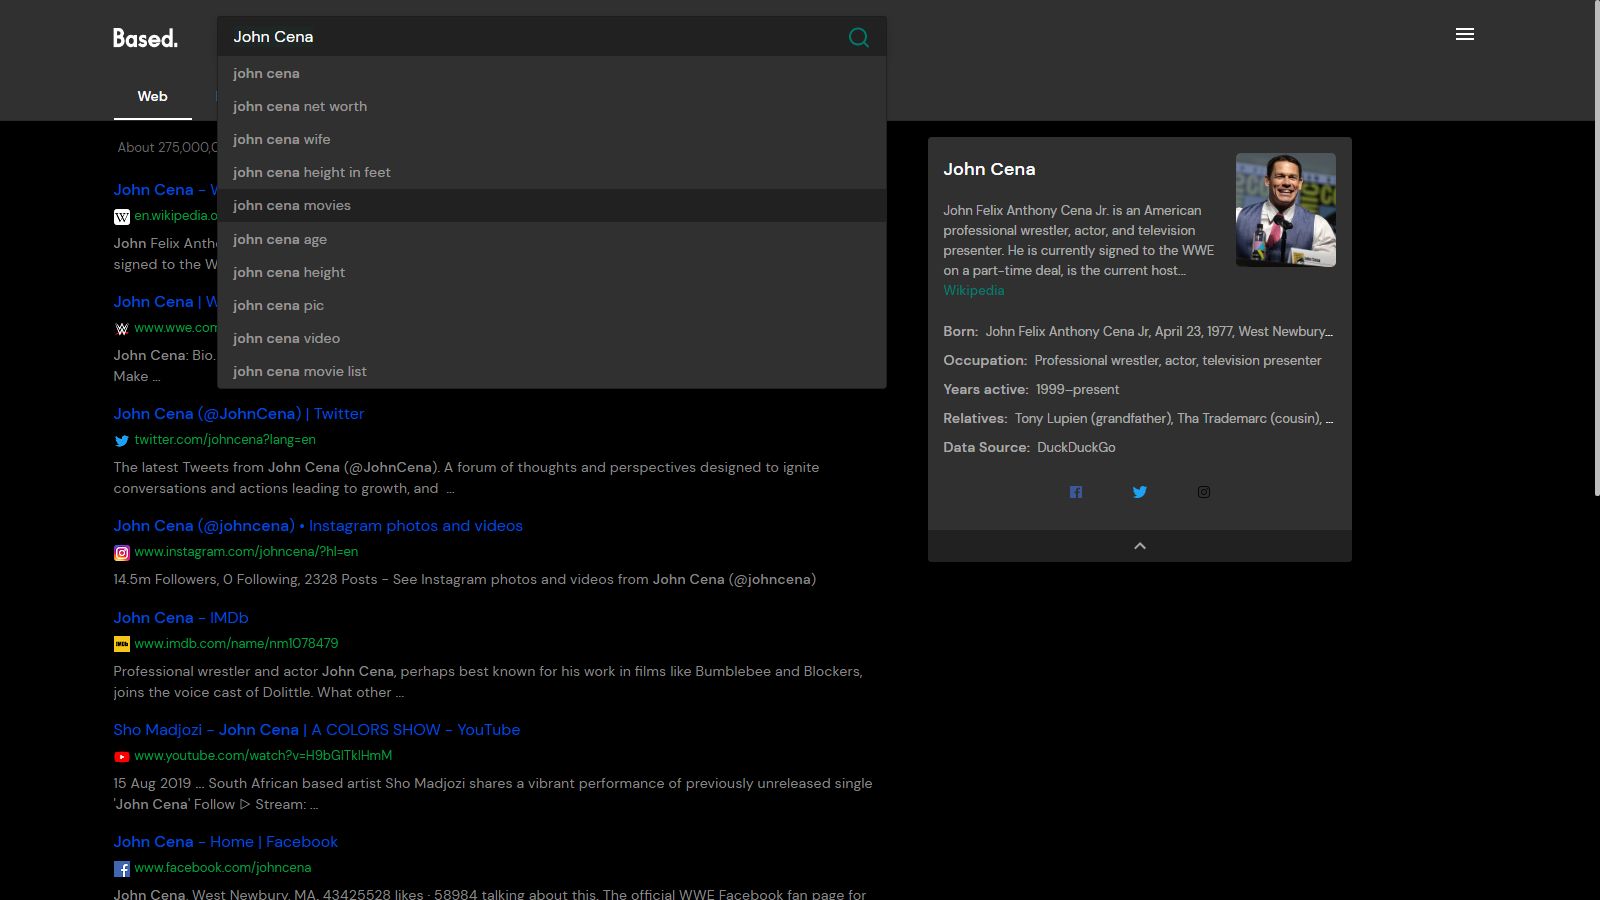
Task: Select the Web tab
Action: click(x=152, y=97)
